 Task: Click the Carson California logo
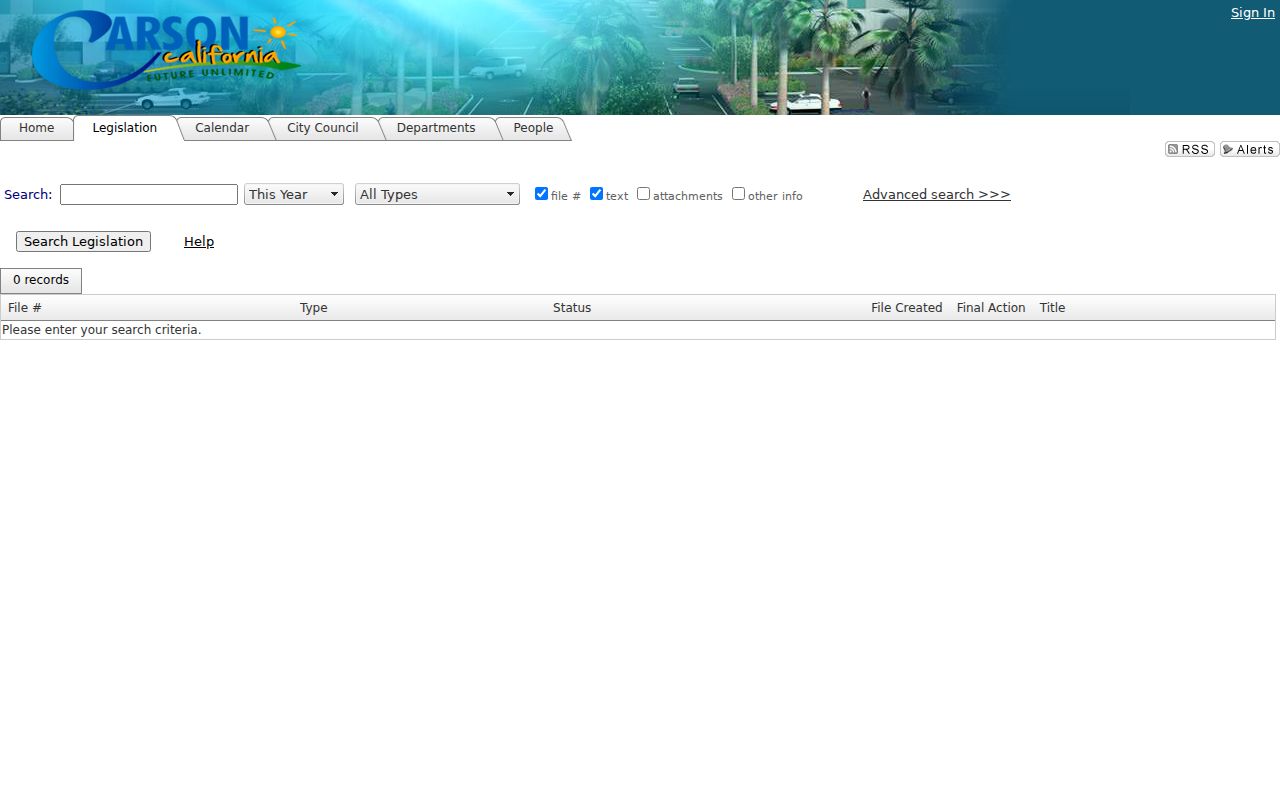(x=166, y=50)
